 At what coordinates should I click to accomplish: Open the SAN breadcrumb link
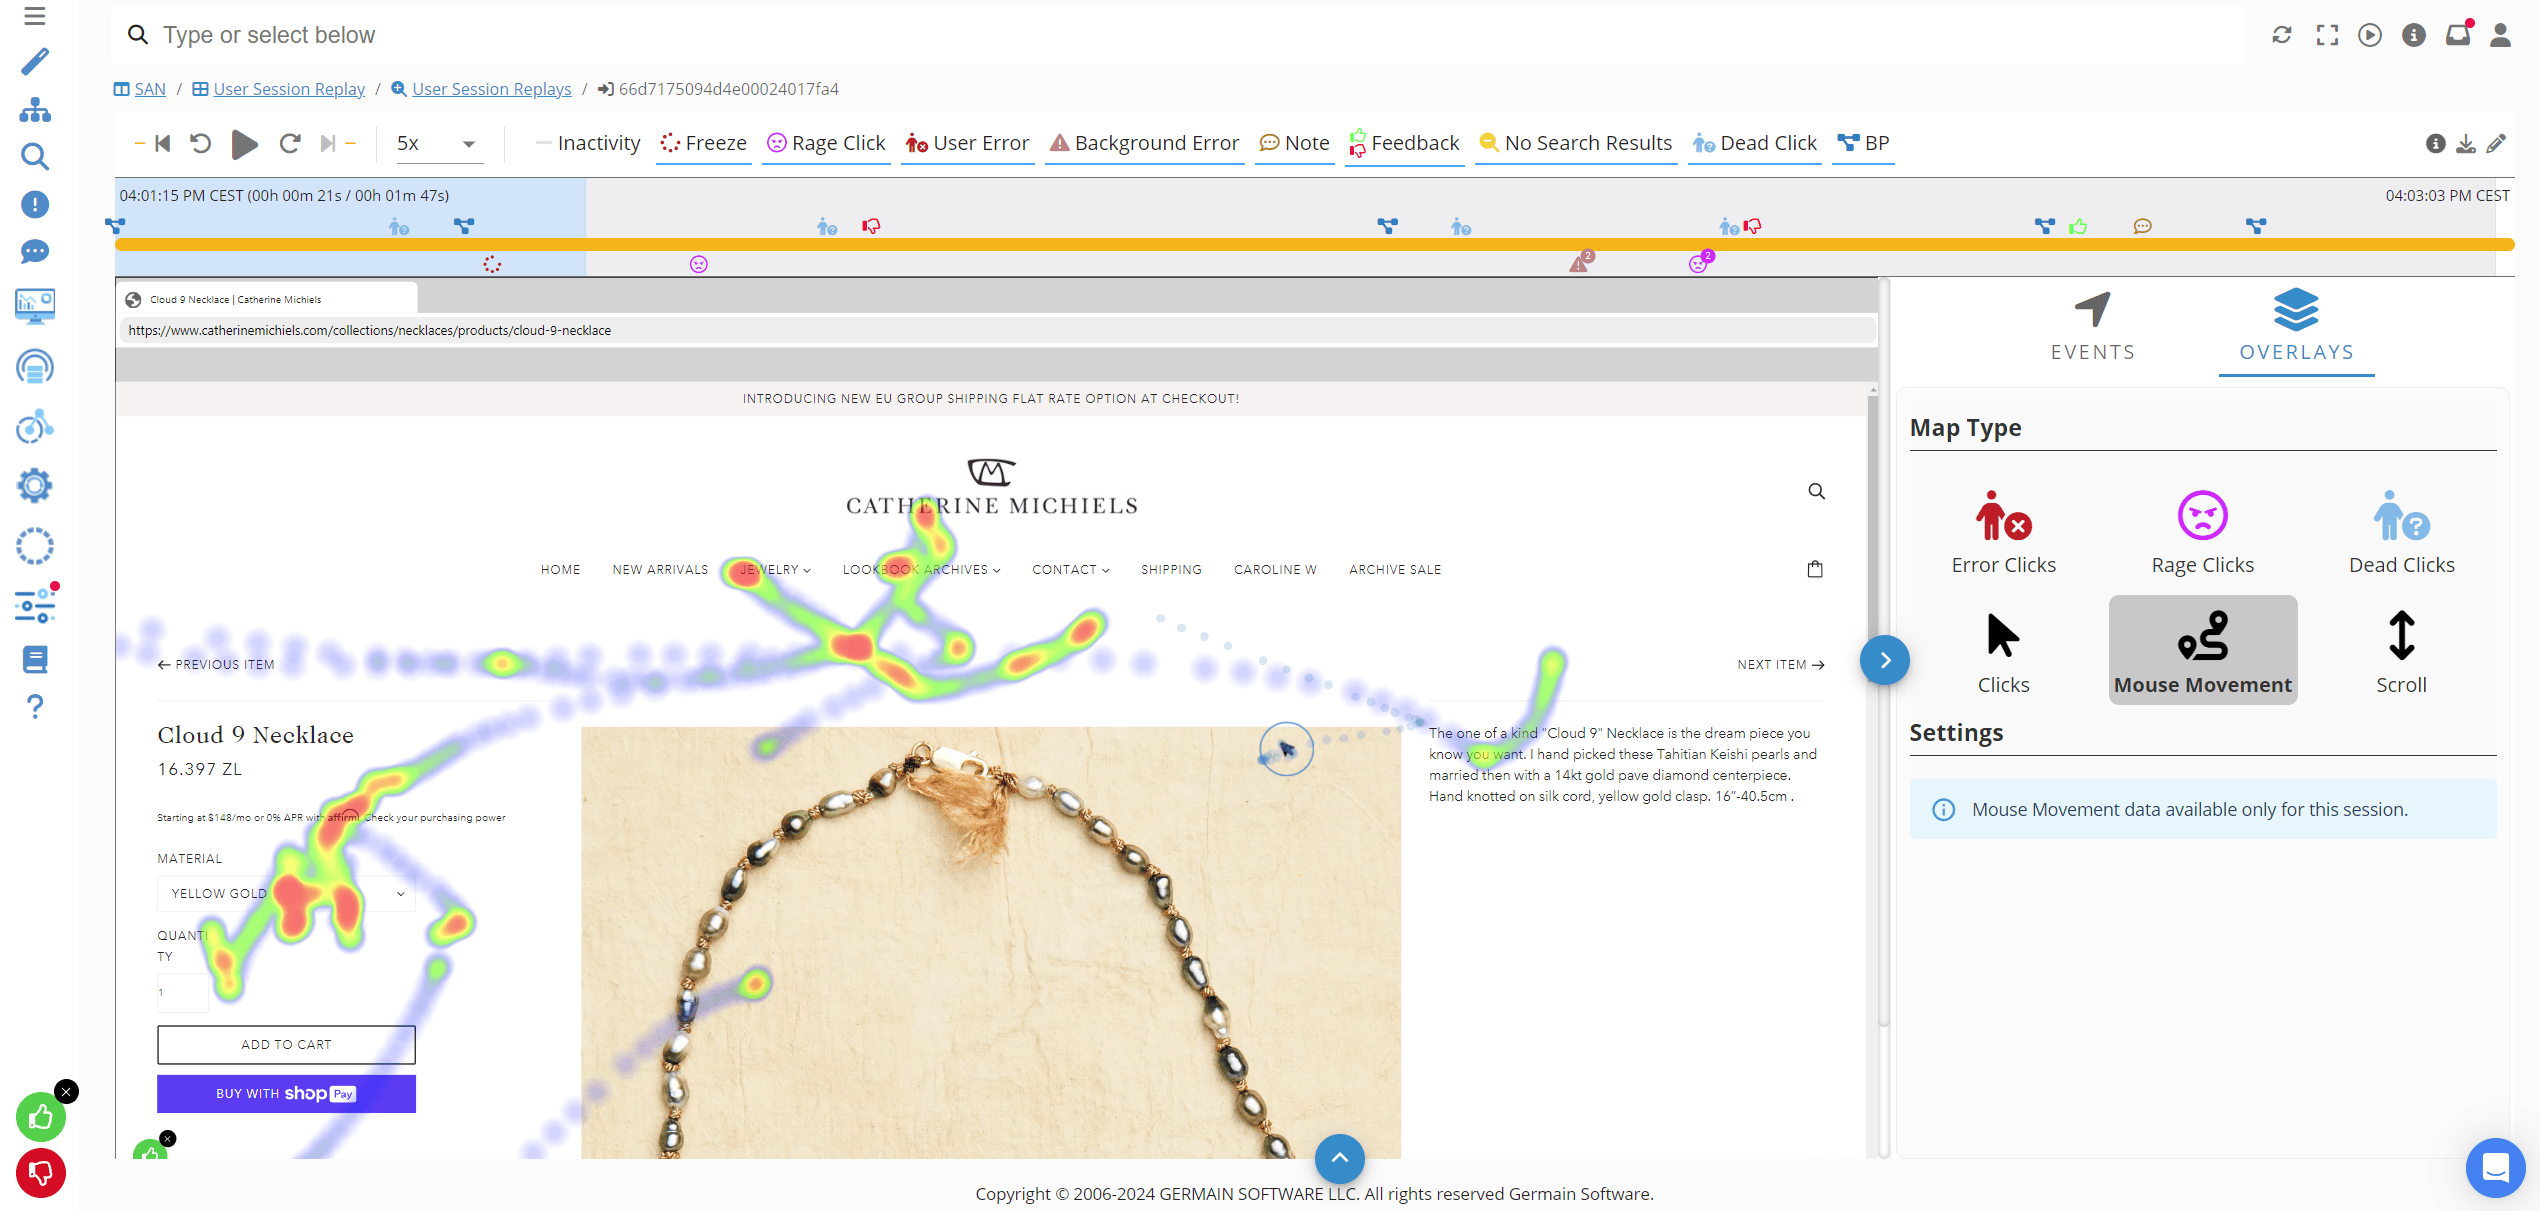coord(149,89)
